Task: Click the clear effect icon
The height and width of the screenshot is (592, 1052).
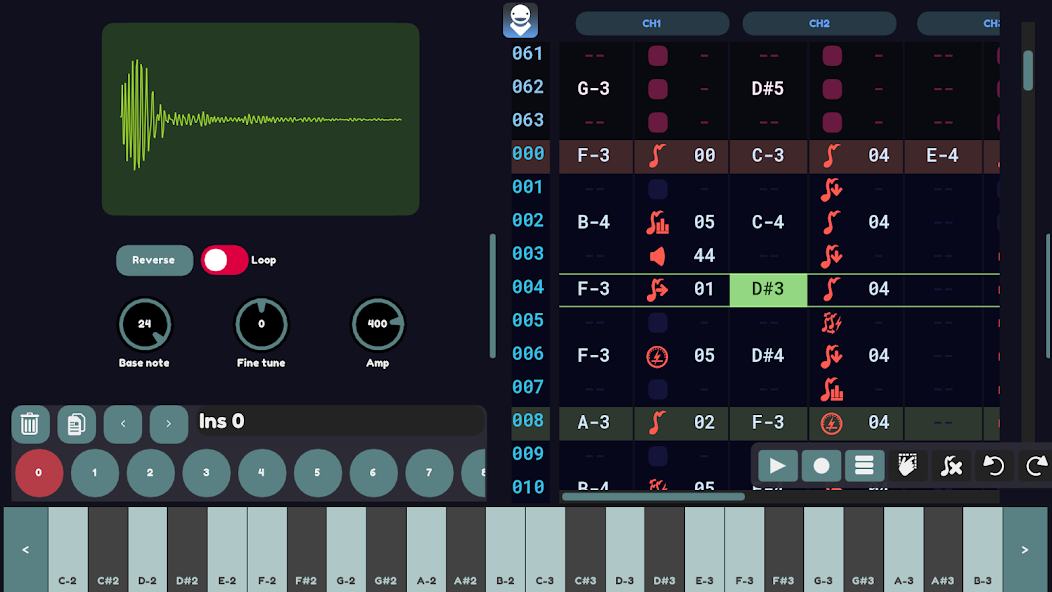Action: pos(951,466)
